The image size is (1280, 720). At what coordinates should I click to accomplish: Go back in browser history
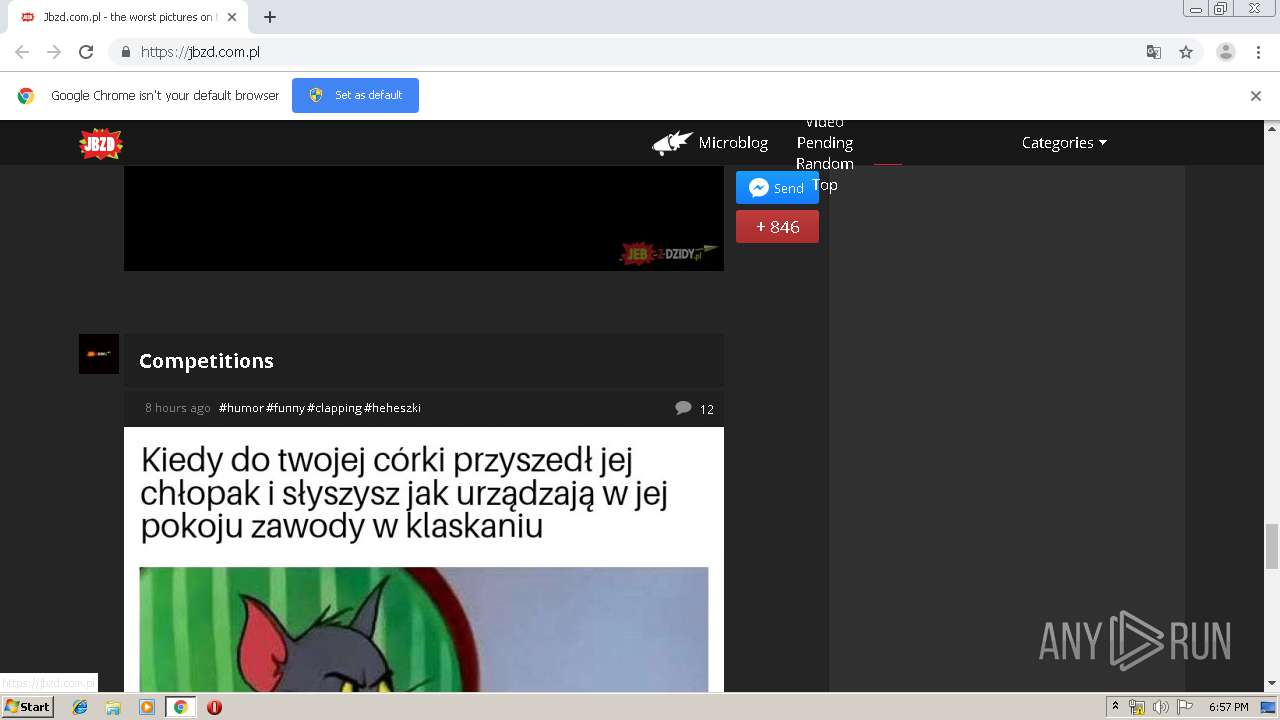point(22,52)
